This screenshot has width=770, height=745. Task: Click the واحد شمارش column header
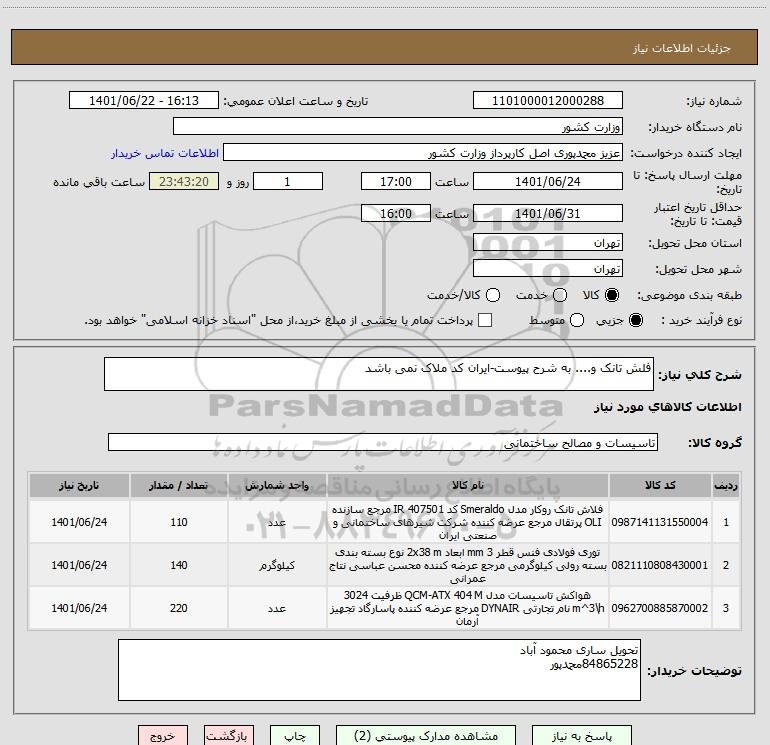tap(277, 485)
